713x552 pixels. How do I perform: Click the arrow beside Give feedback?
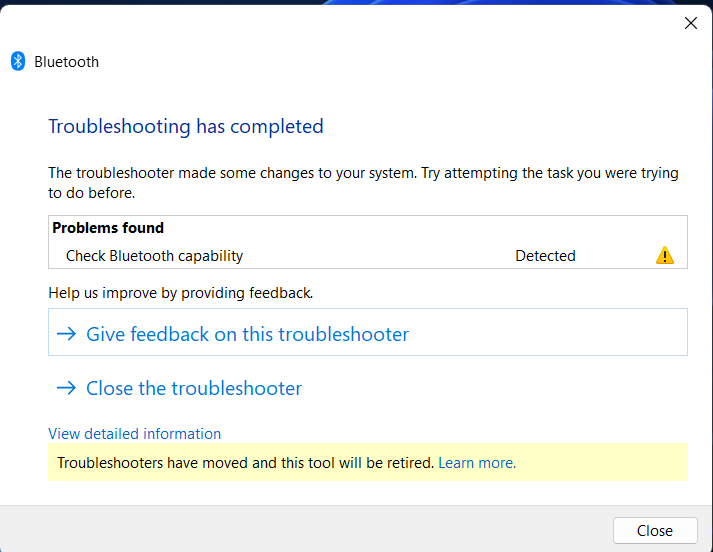coord(66,334)
